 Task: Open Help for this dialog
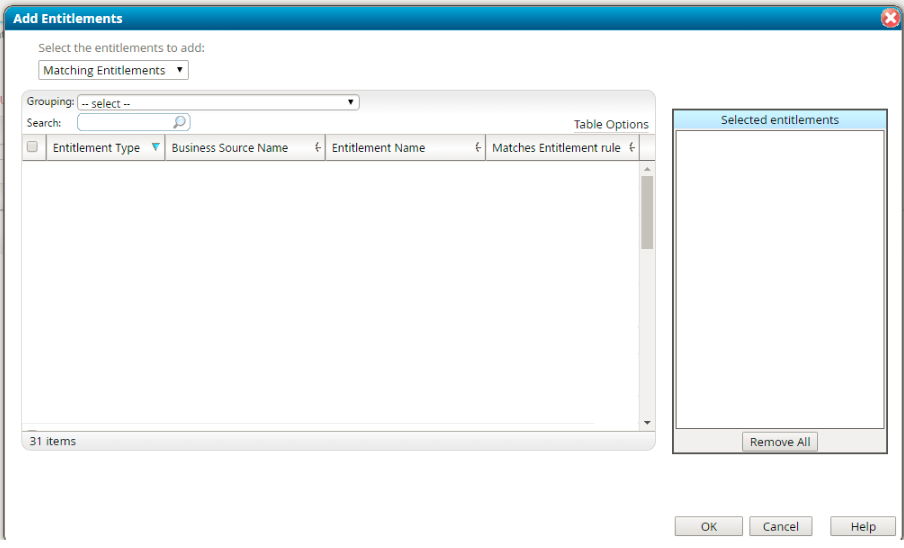coord(862,527)
